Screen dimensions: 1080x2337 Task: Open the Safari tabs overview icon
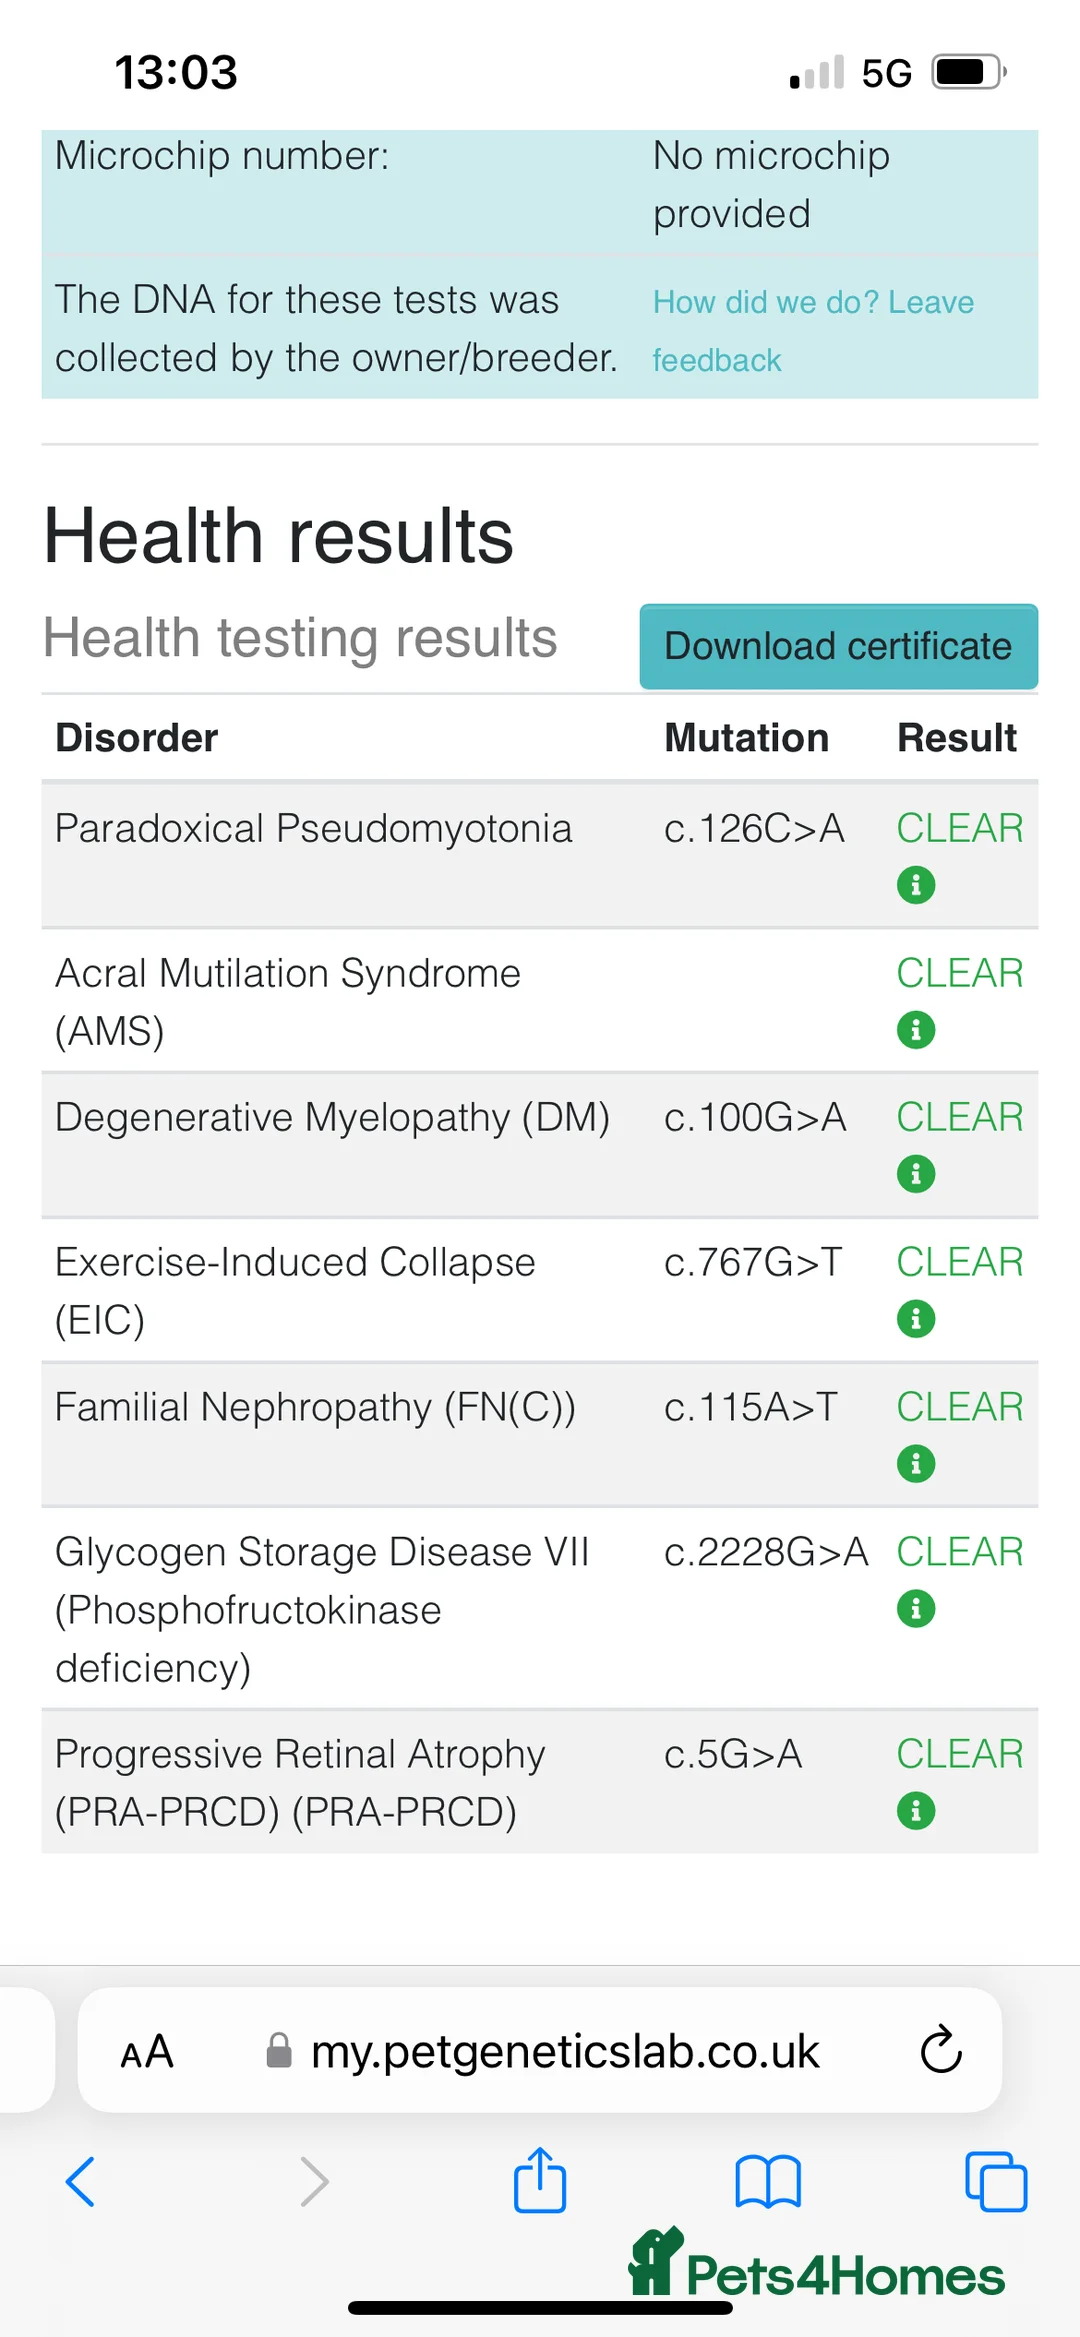pyautogui.click(x=996, y=2181)
